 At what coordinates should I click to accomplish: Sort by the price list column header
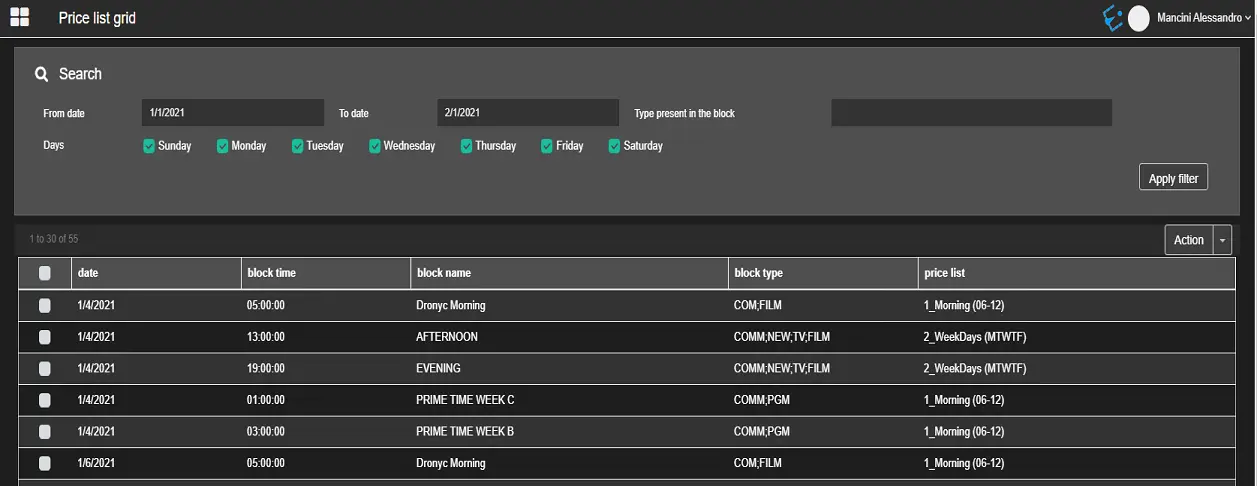tap(944, 273)
